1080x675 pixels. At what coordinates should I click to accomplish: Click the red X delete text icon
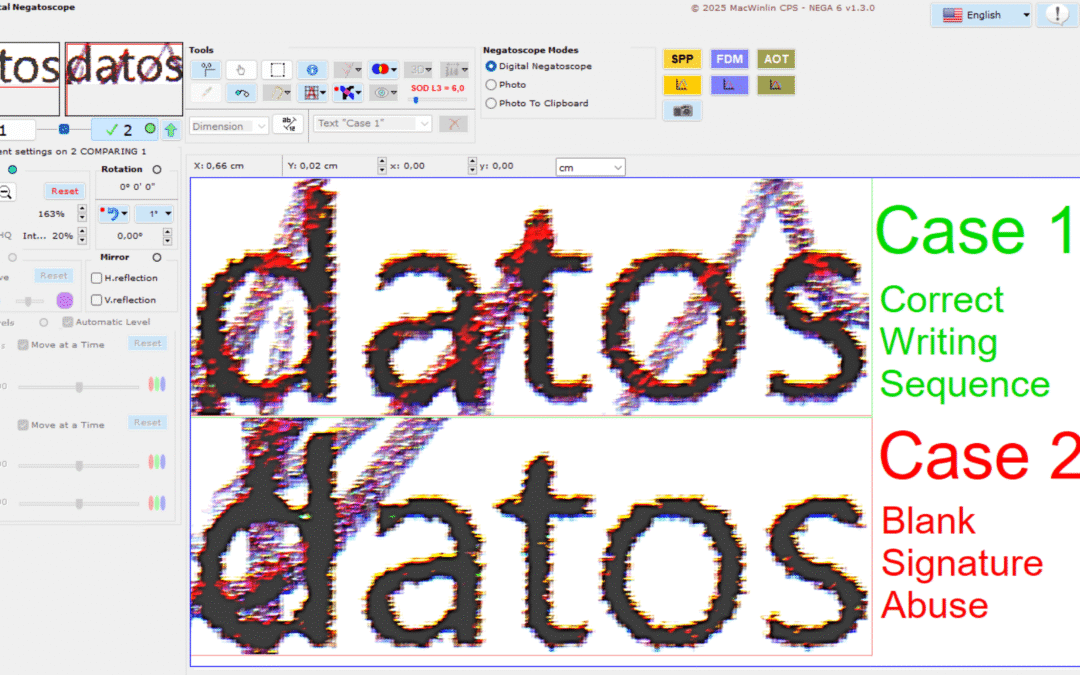454,124
